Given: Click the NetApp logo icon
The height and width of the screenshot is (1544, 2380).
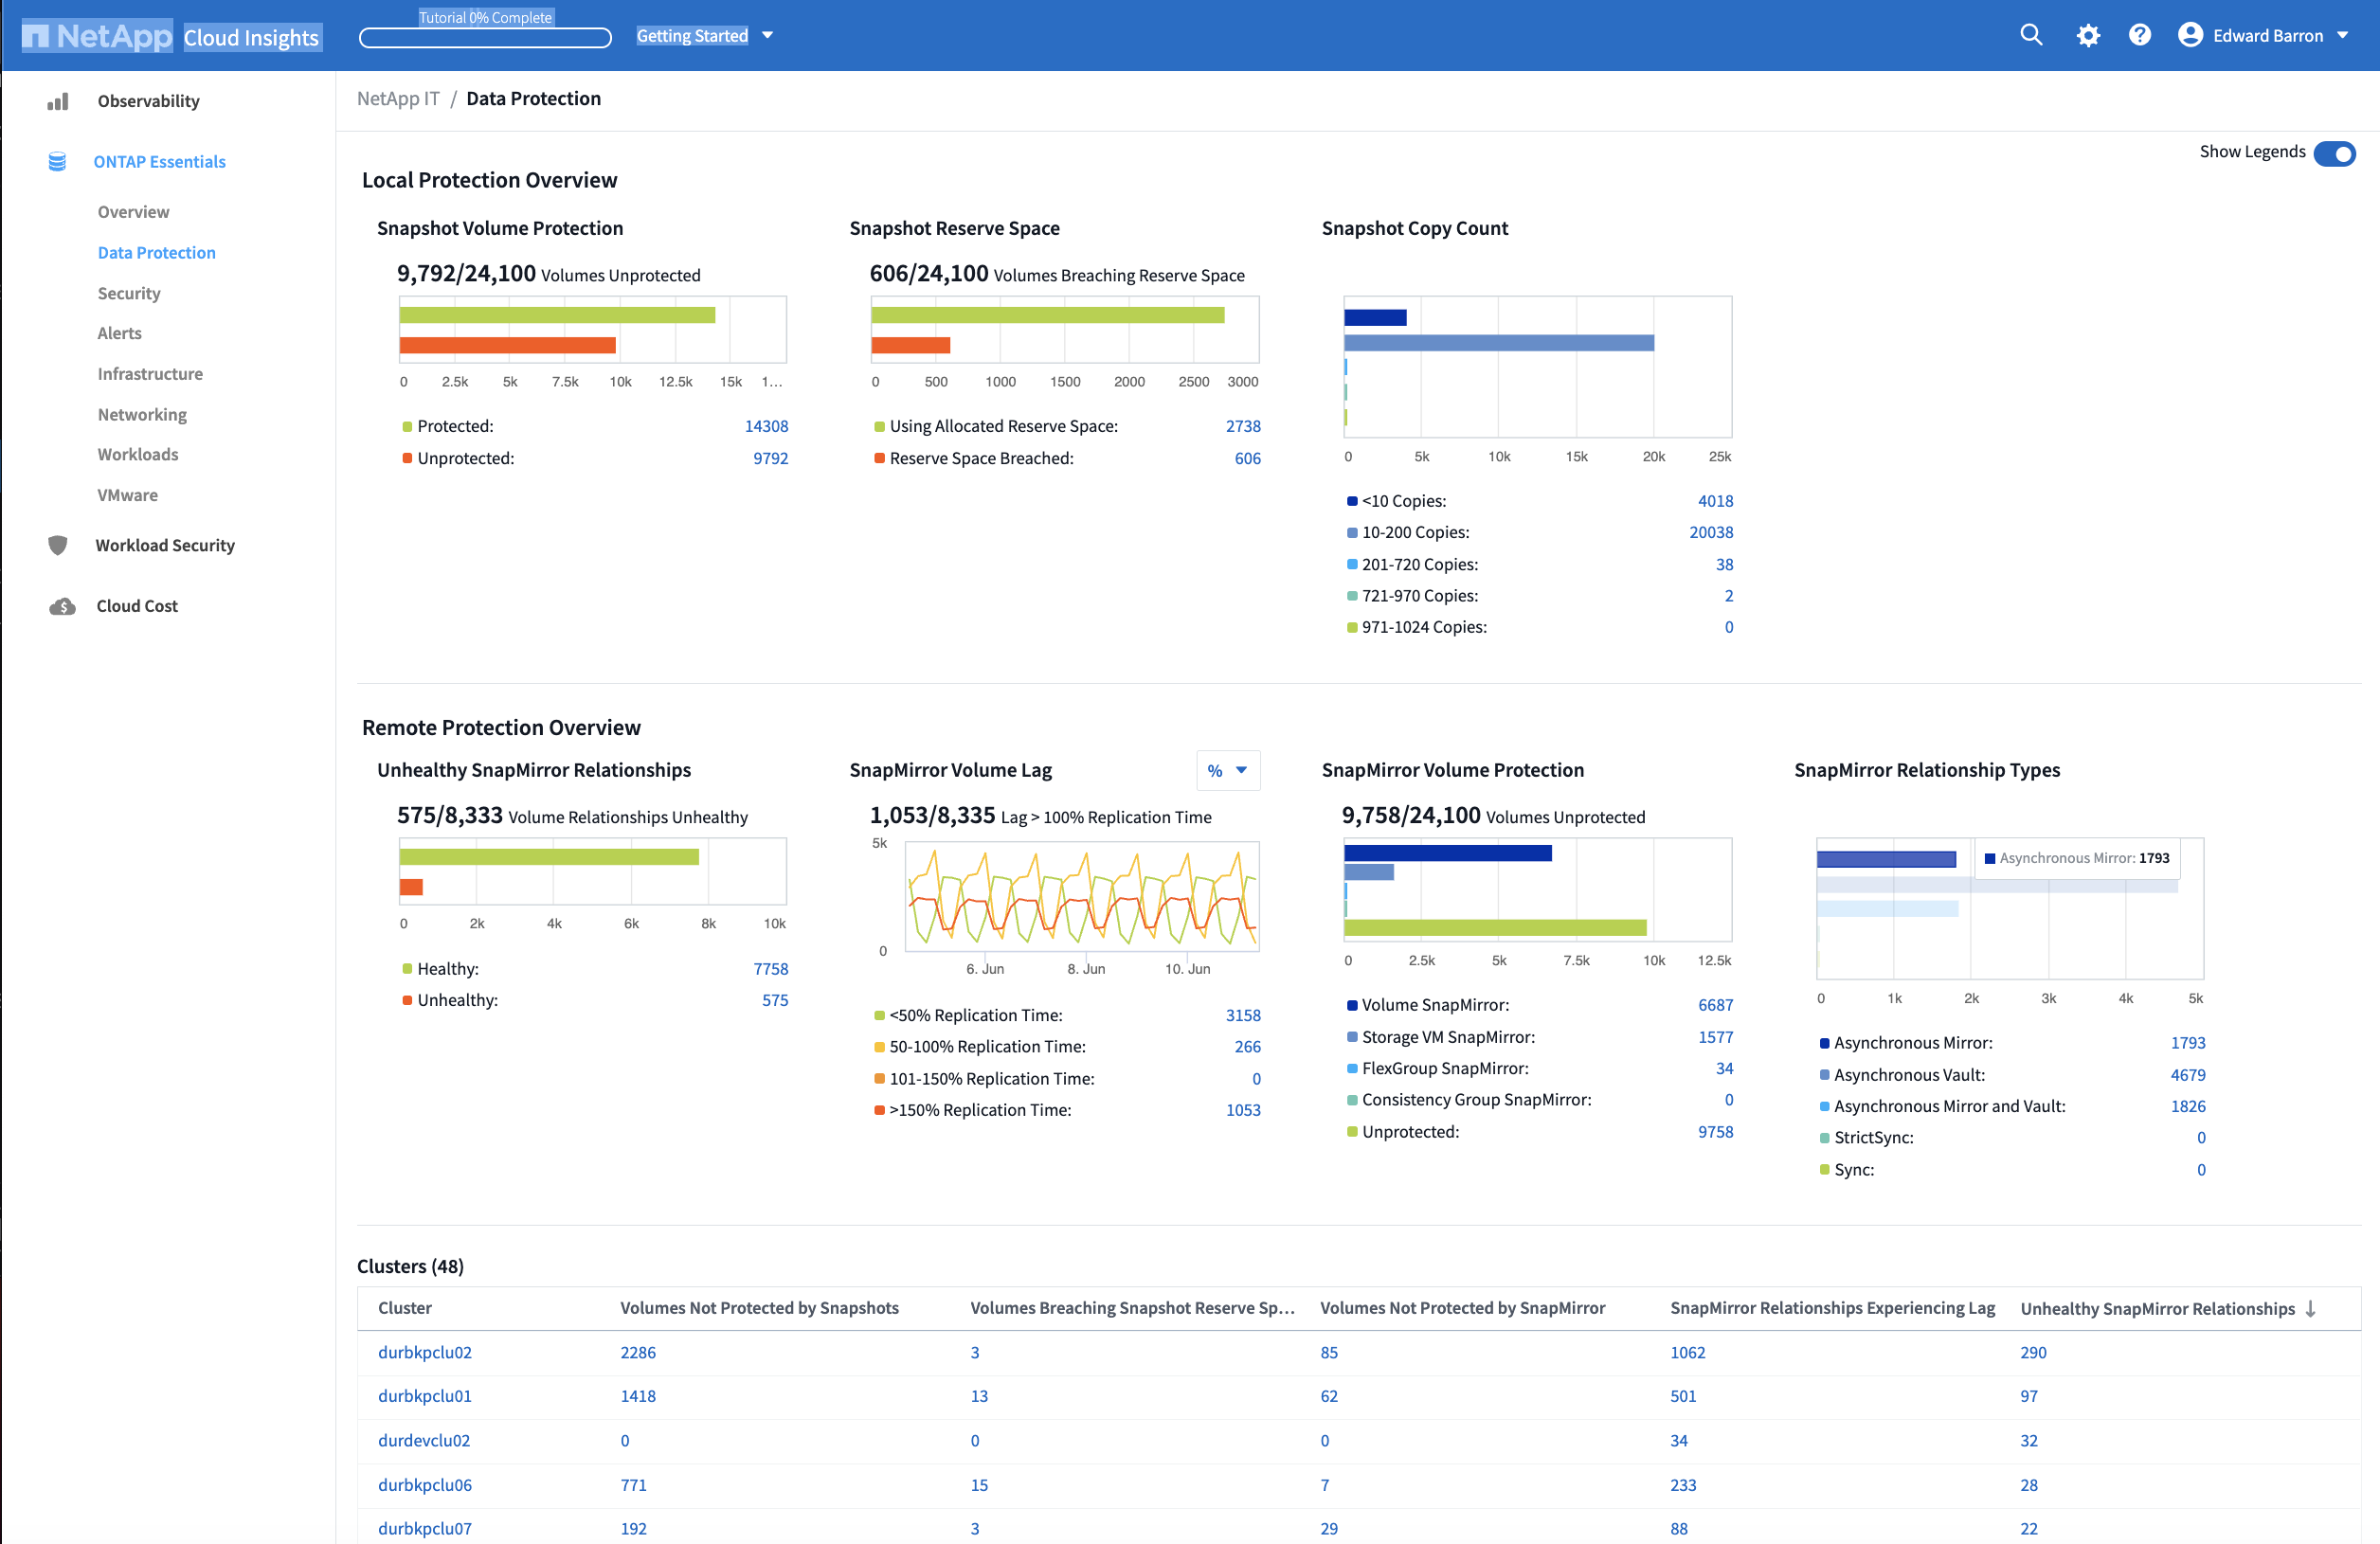Looking at the screenshot, I should click(x=35, y=37).
